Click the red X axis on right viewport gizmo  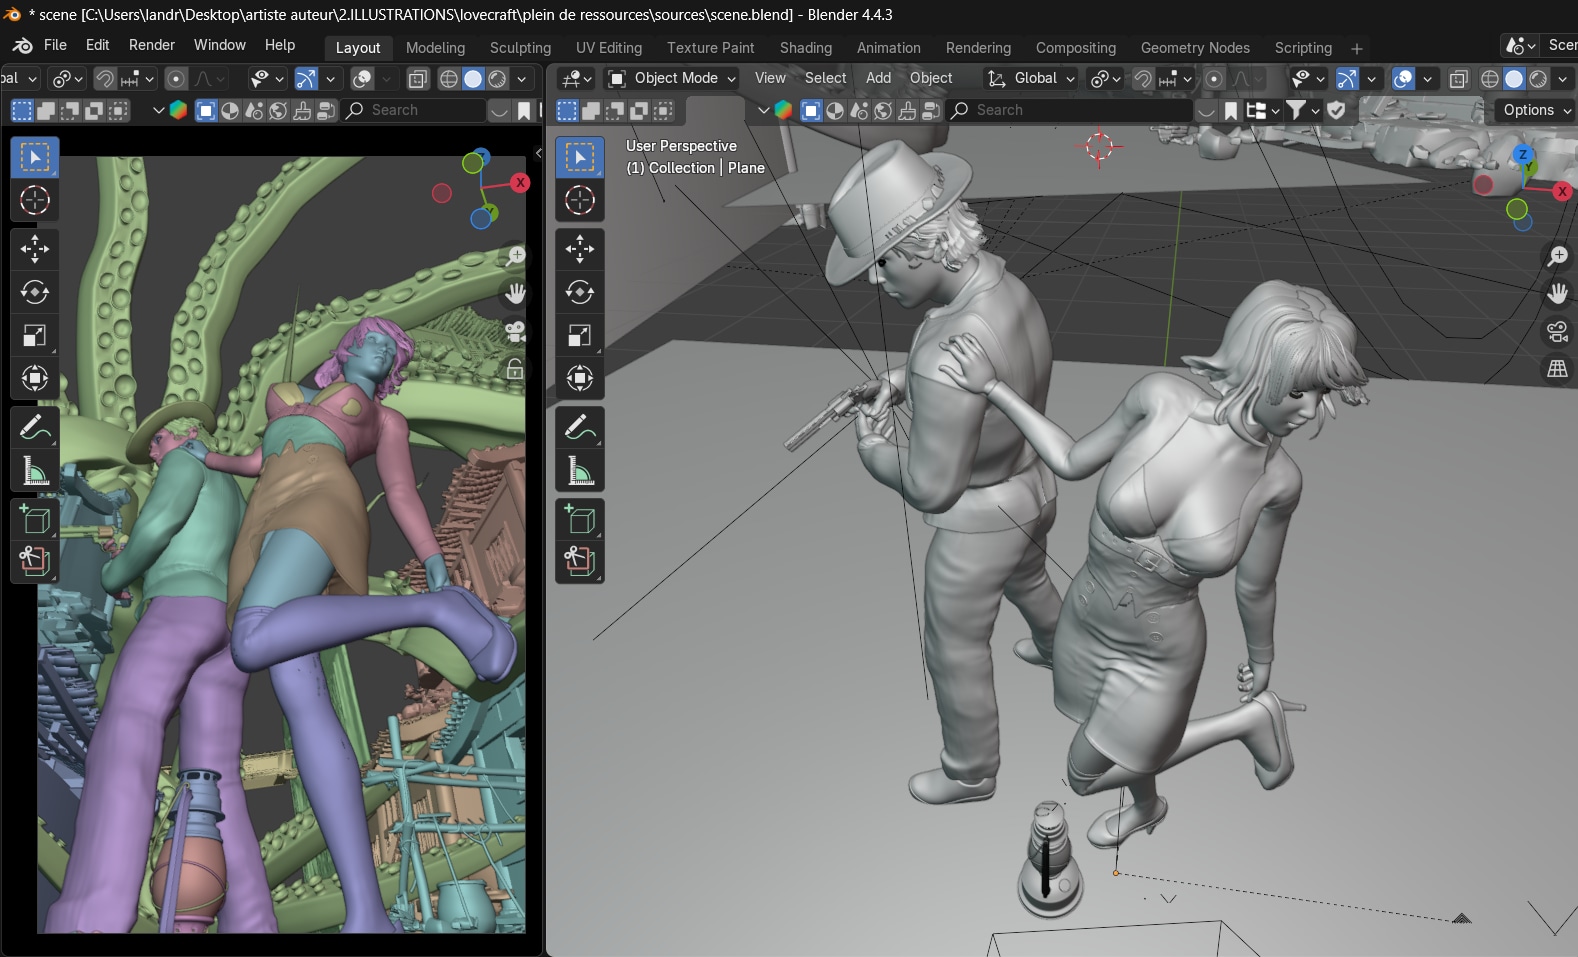click(x=1562, y=191)
